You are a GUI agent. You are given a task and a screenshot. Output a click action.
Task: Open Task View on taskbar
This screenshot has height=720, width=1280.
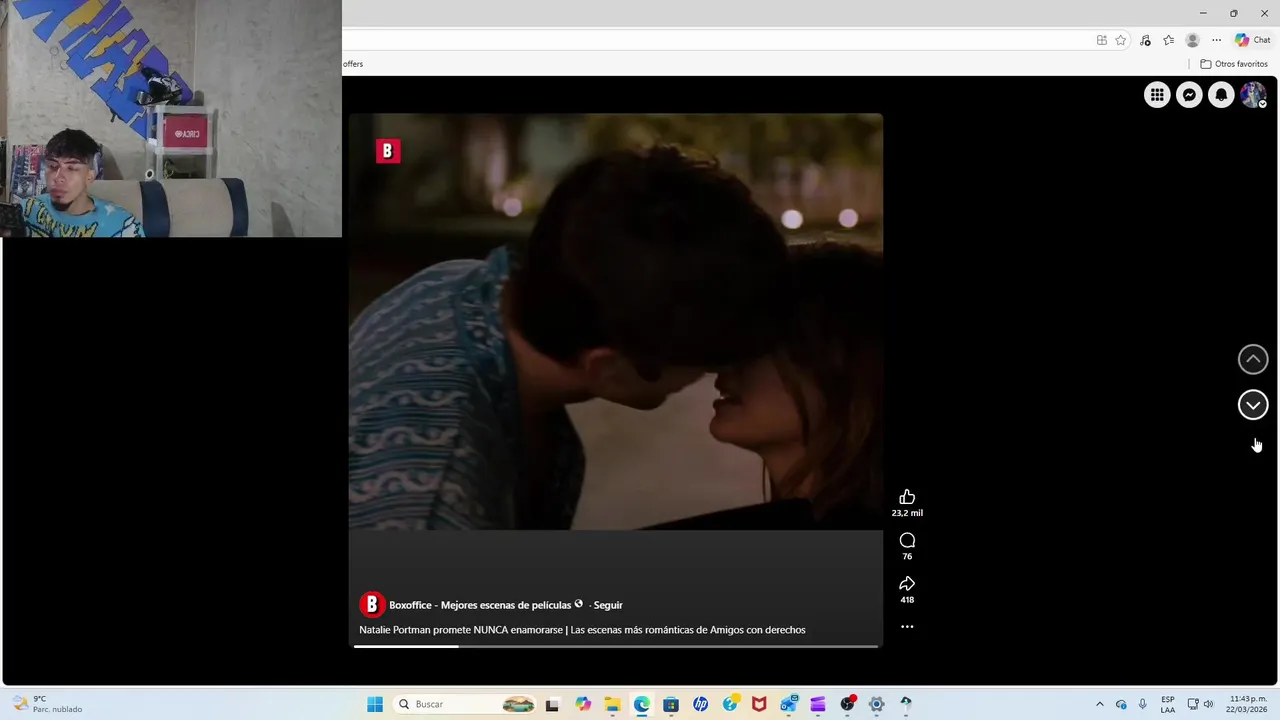pos(552,704)
